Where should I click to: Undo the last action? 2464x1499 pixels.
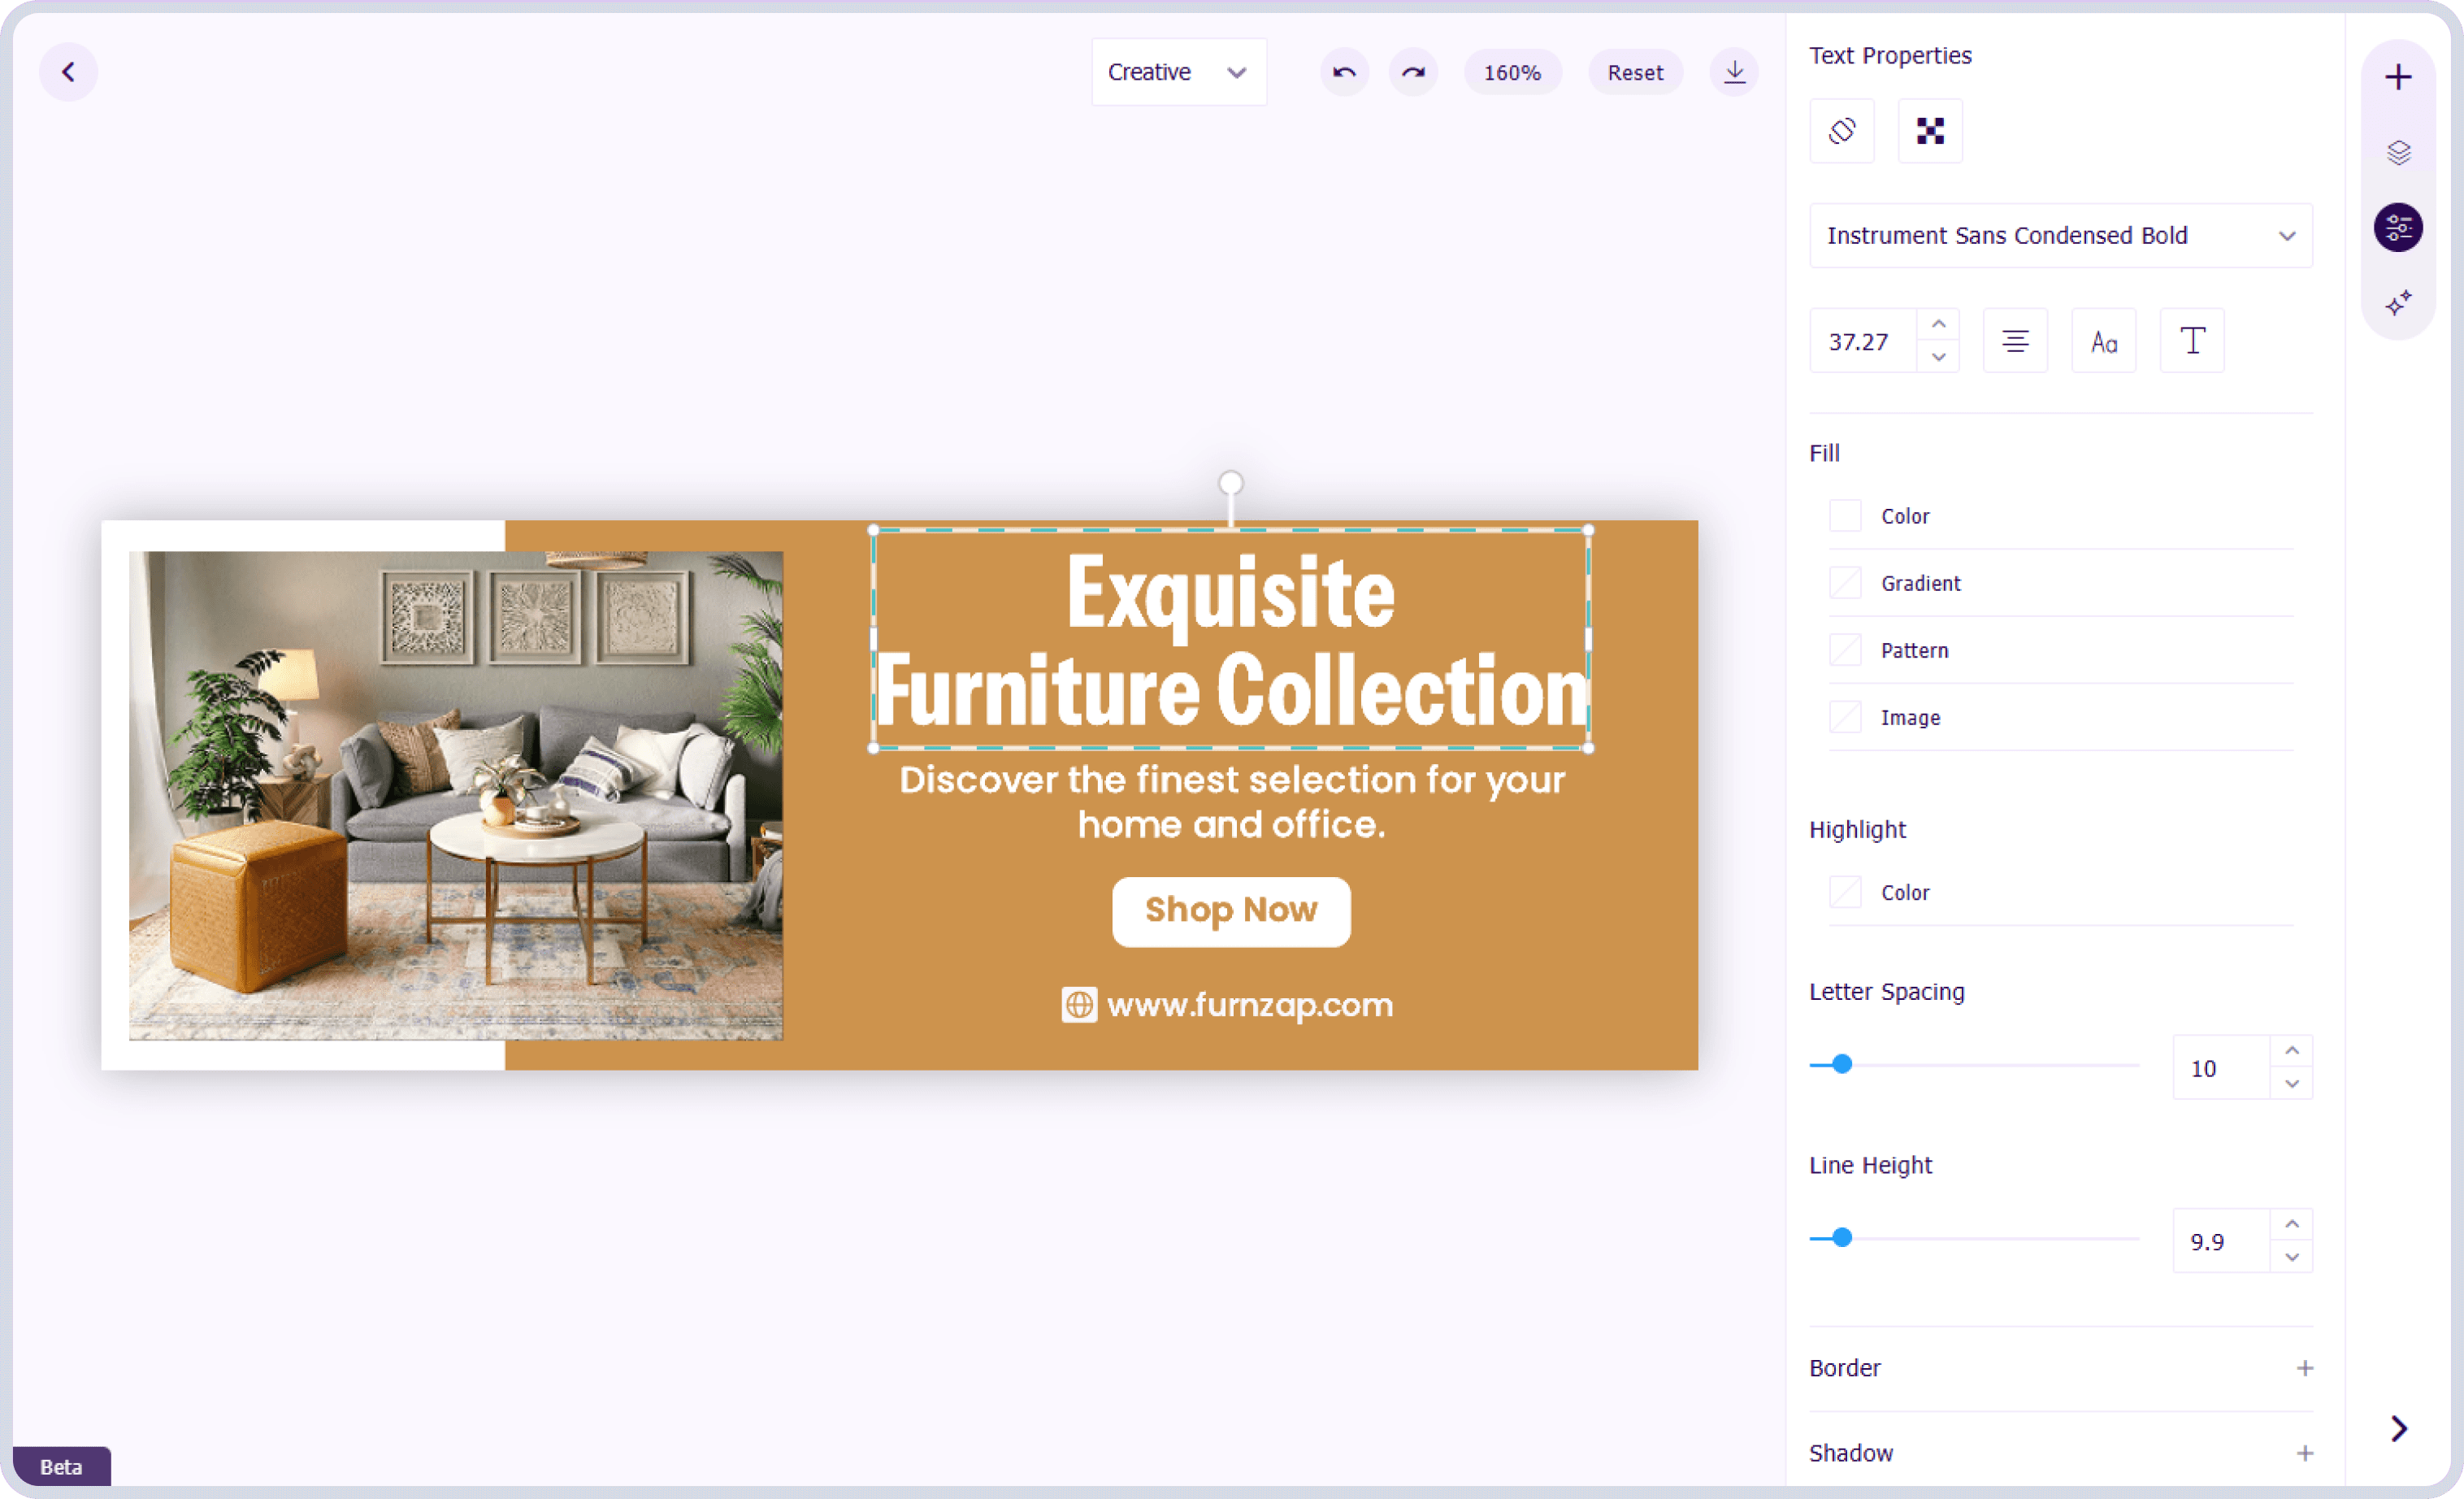1344,72
